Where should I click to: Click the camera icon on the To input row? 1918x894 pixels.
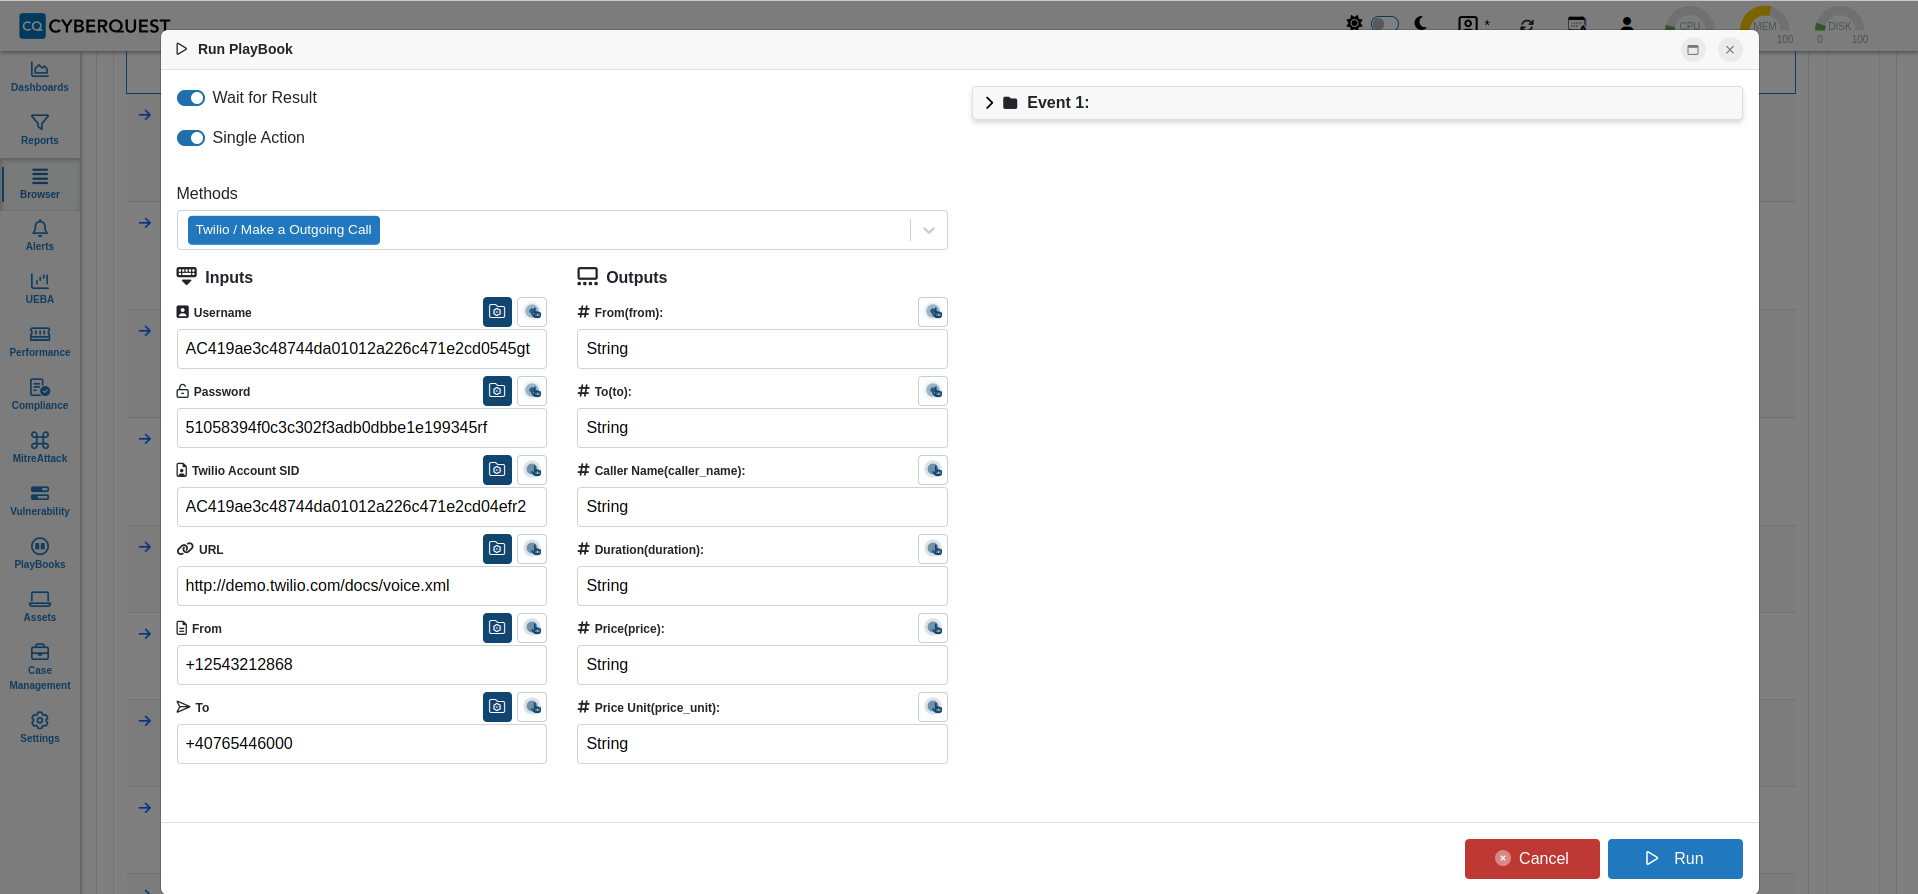point(497,707)
